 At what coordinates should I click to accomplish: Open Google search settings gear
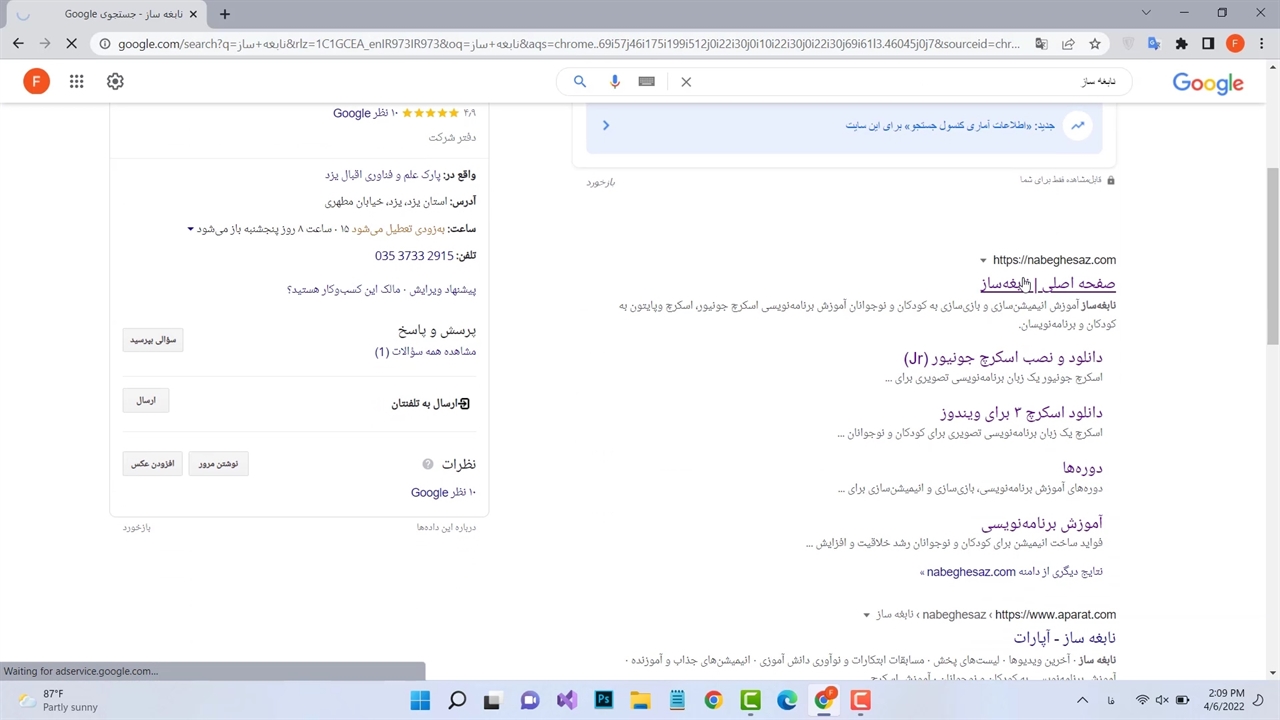(115, 82)
